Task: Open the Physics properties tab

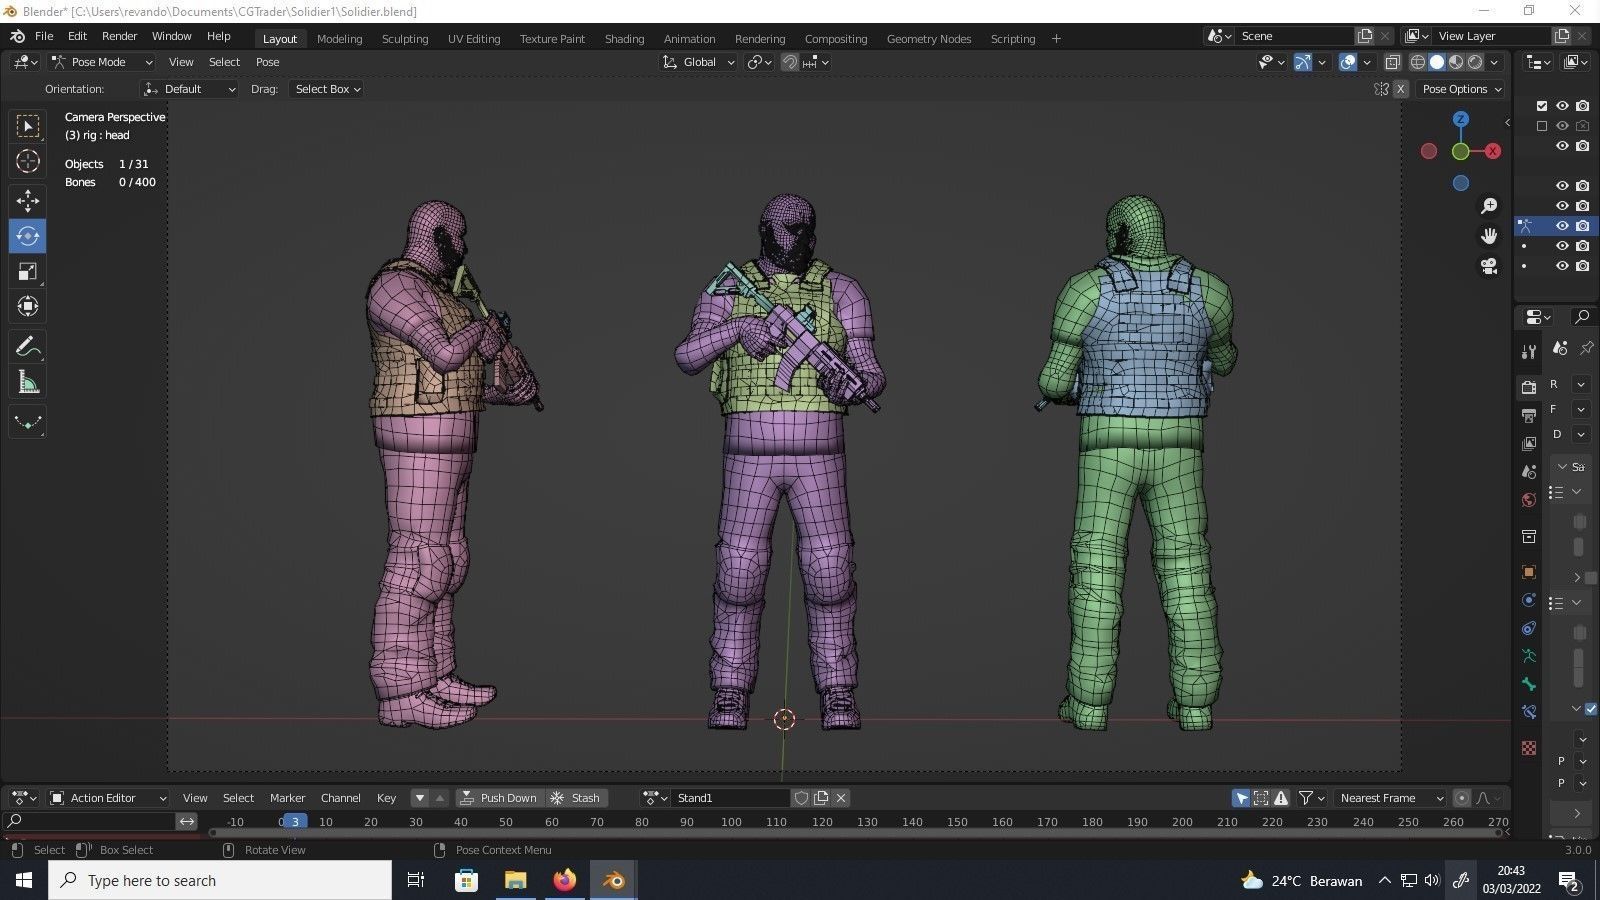Action: [1528, 600]
